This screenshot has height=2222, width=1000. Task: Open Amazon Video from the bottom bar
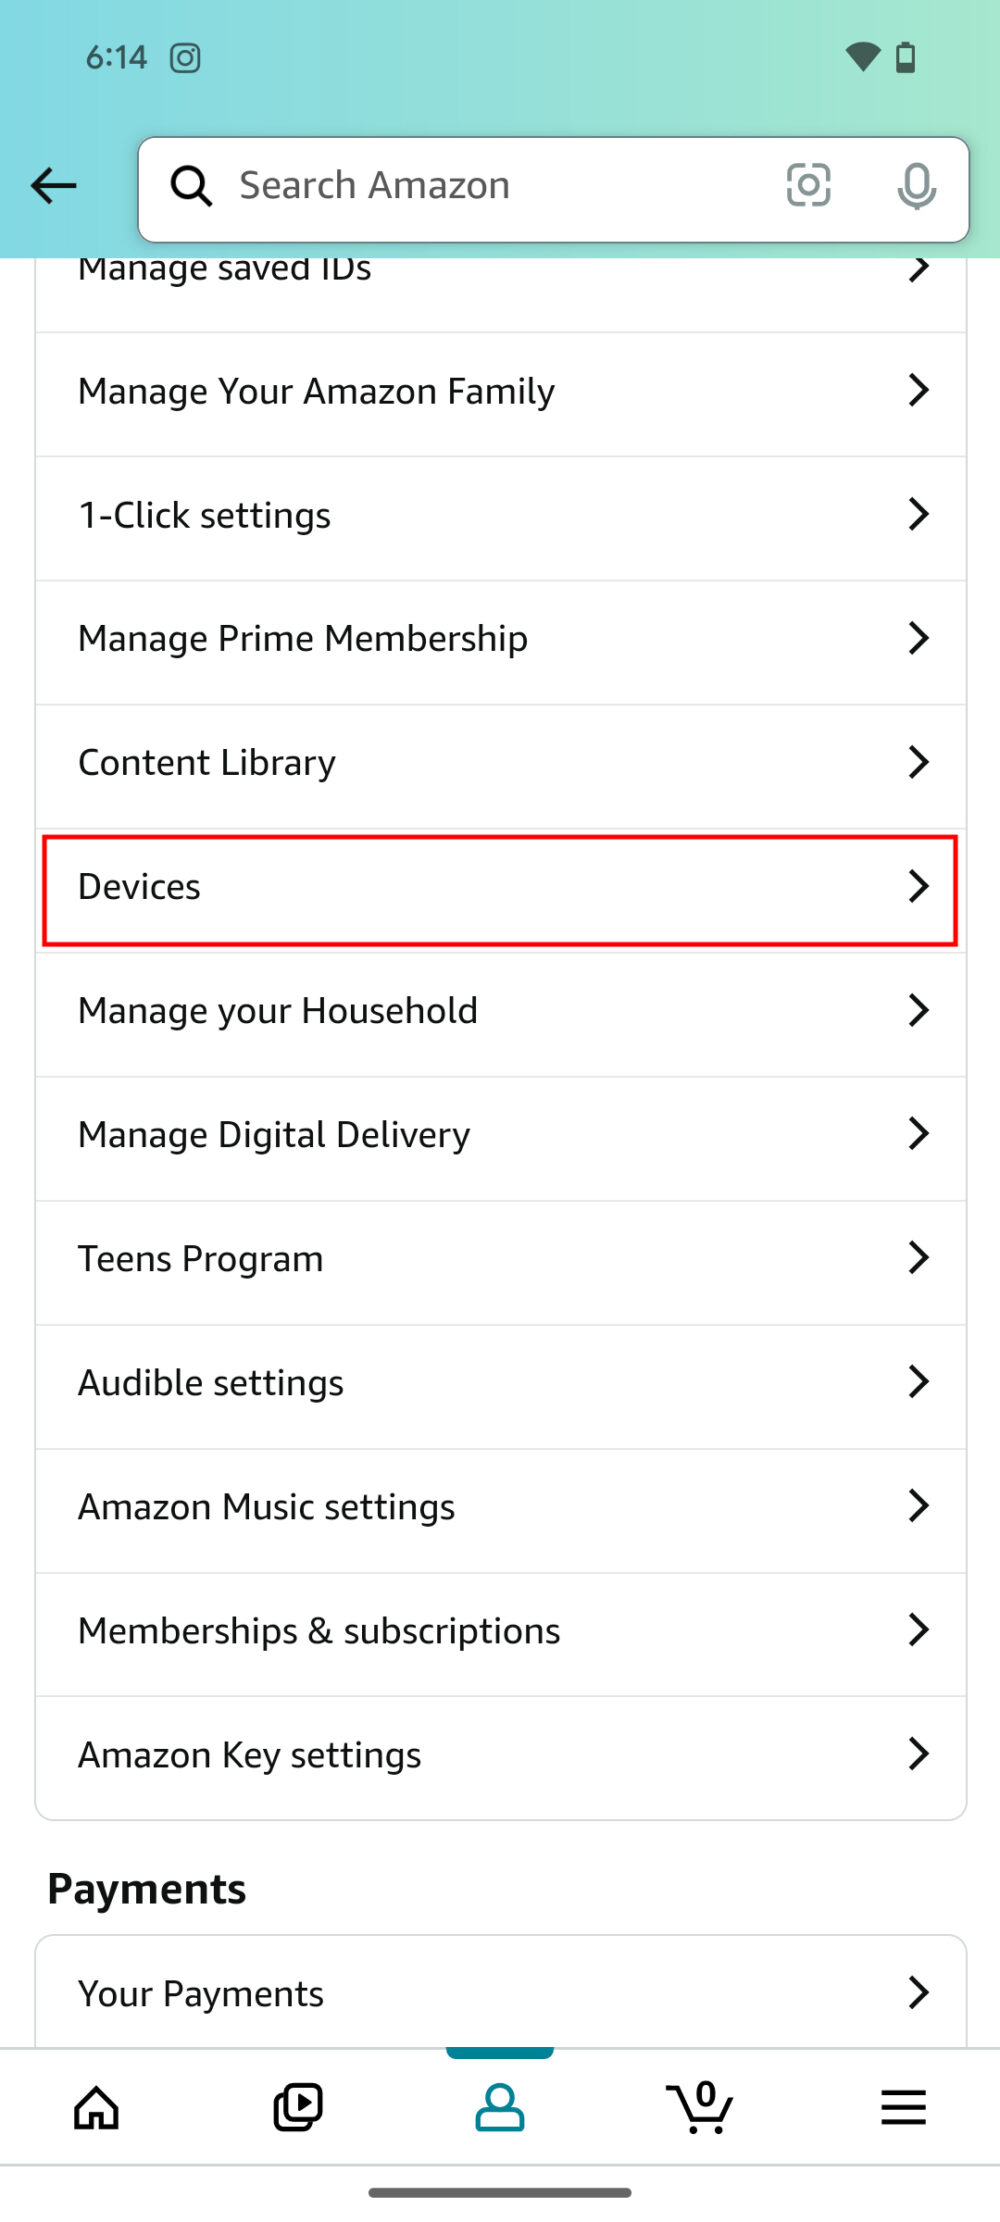298,2107
